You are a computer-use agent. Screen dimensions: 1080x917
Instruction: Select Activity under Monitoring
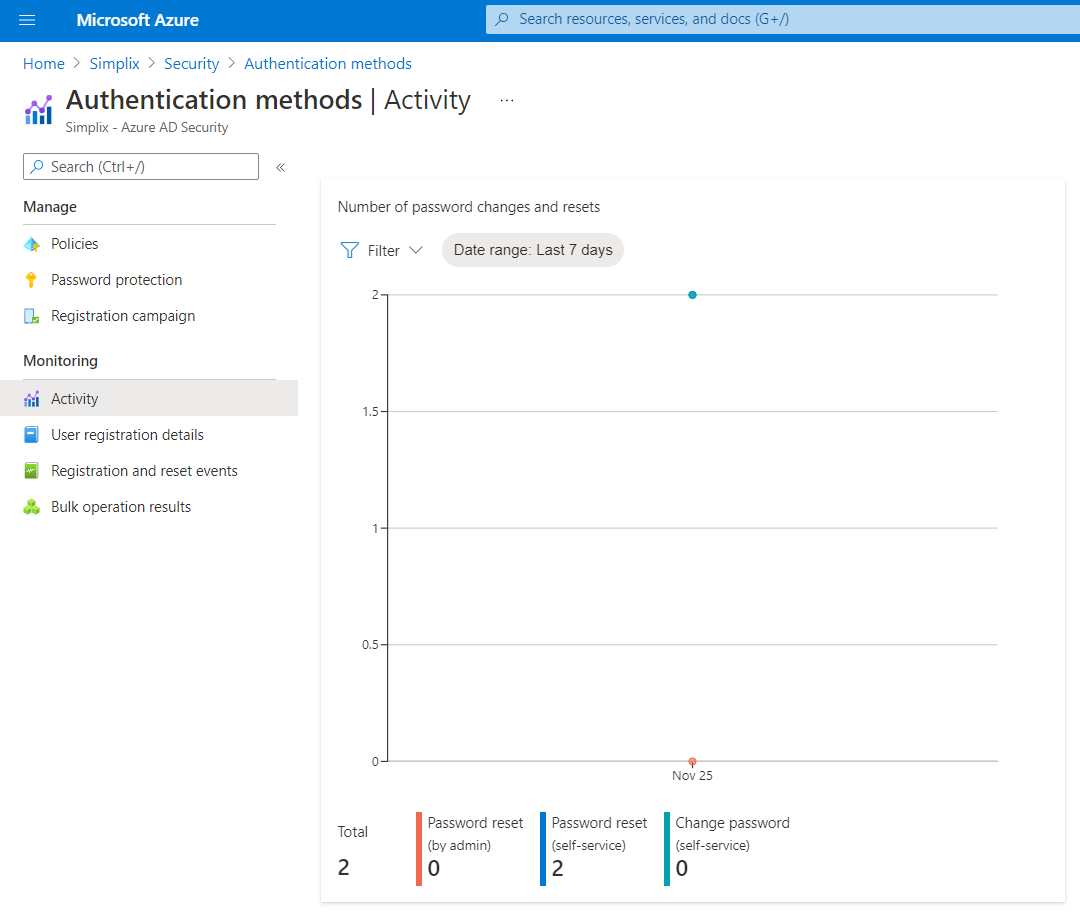[x=149, y=398]
